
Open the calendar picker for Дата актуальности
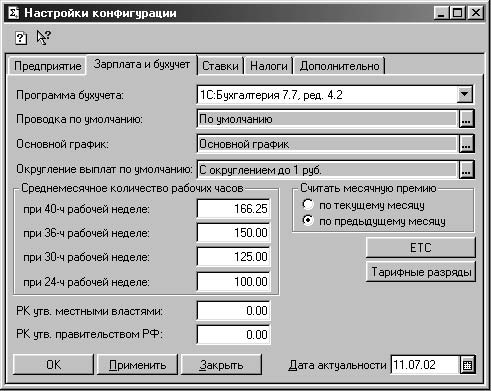pos(467,365)
